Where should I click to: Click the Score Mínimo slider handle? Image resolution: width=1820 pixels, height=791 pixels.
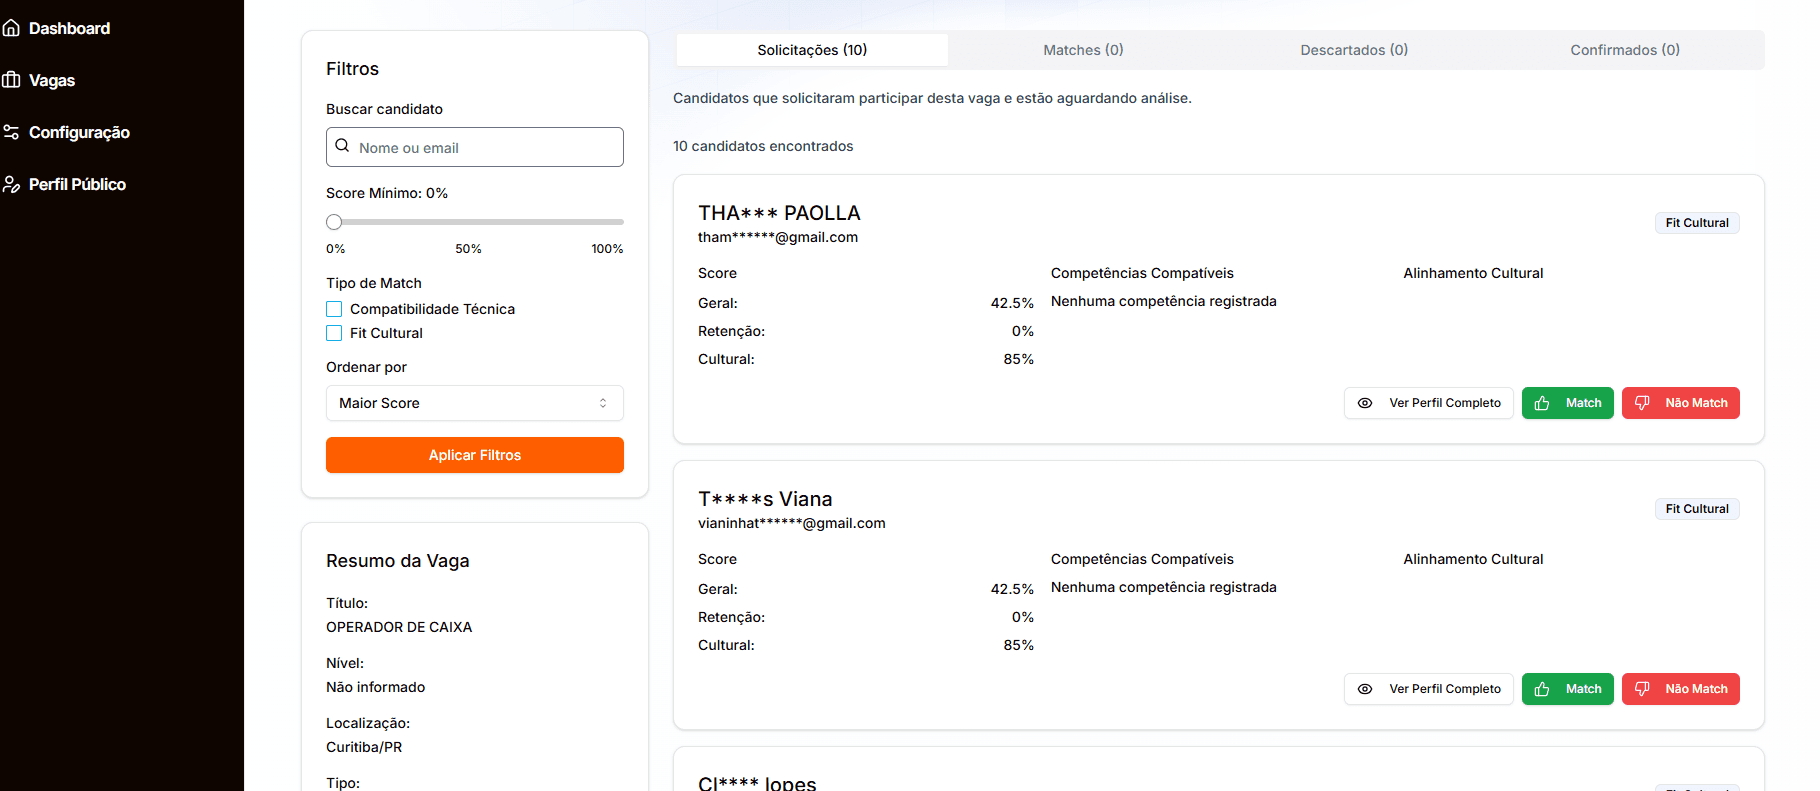tap(334, 222)
